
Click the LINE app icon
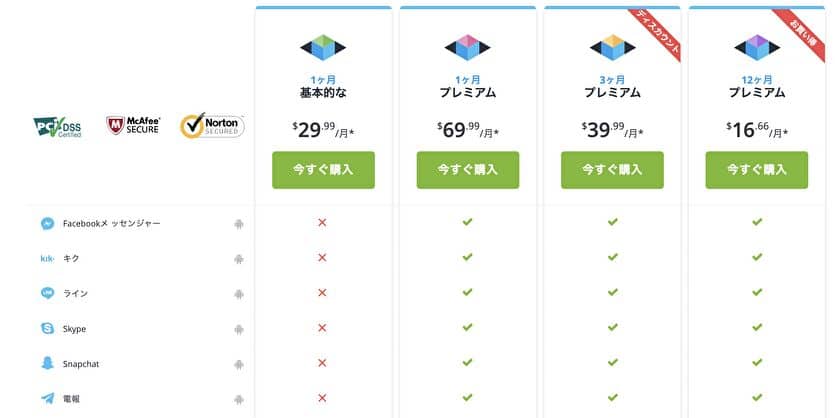point(47,293)
